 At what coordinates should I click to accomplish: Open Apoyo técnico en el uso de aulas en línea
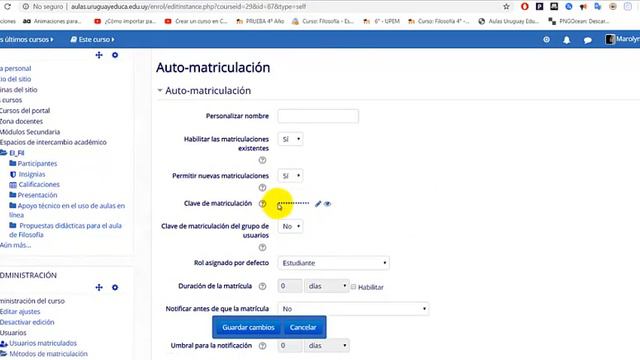(67, 210)
